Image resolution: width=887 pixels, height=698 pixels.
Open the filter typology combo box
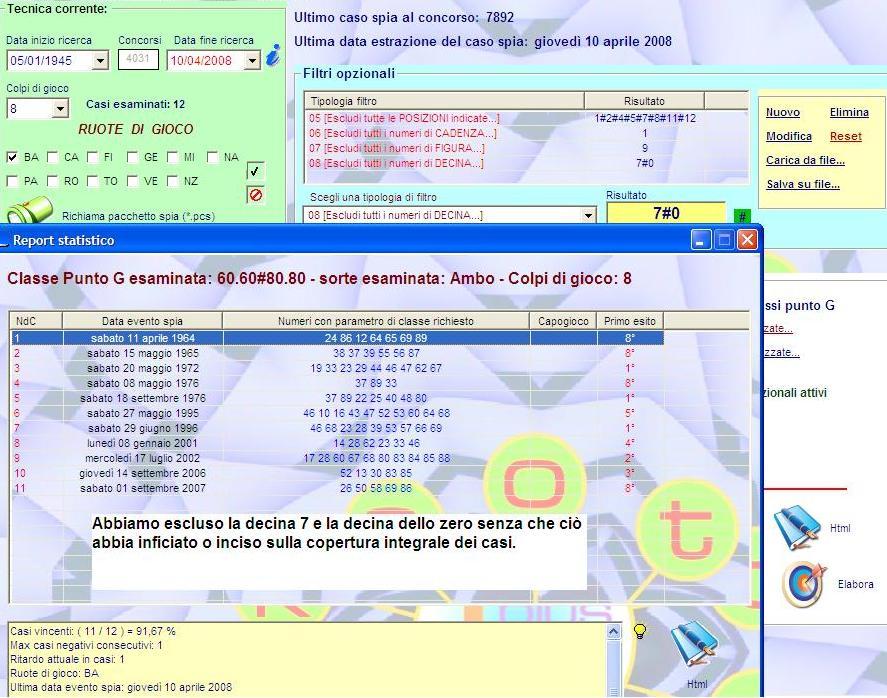588,215
